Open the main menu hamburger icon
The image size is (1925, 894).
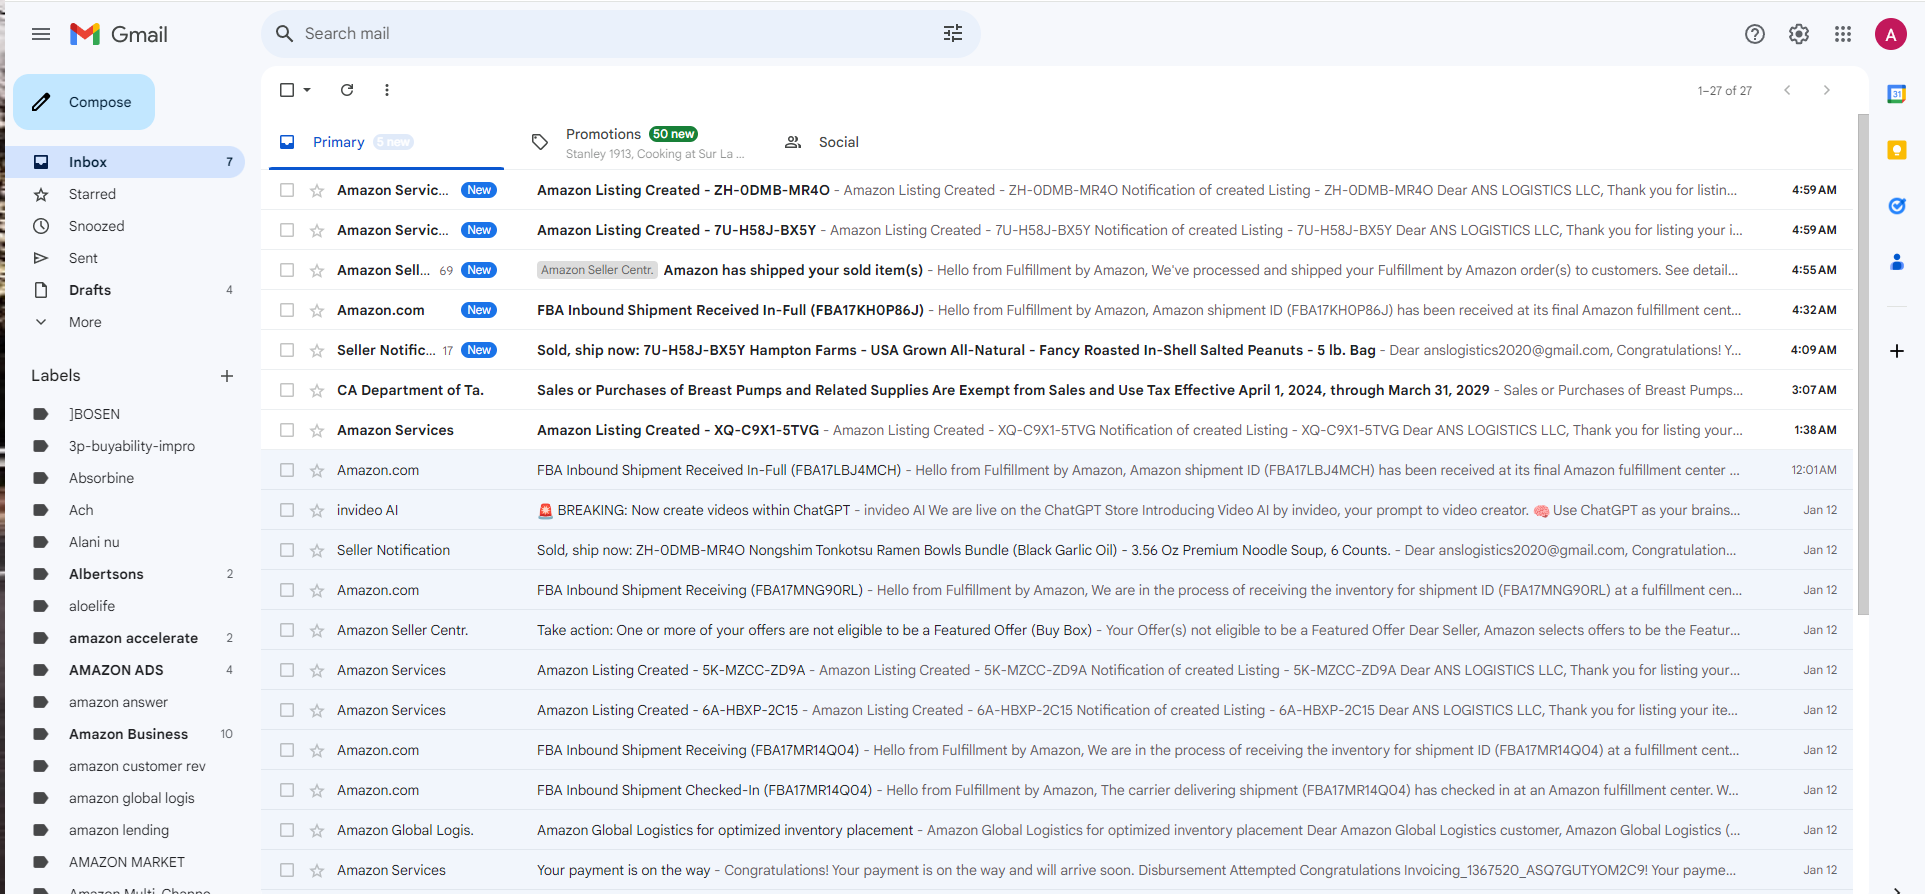41,34
